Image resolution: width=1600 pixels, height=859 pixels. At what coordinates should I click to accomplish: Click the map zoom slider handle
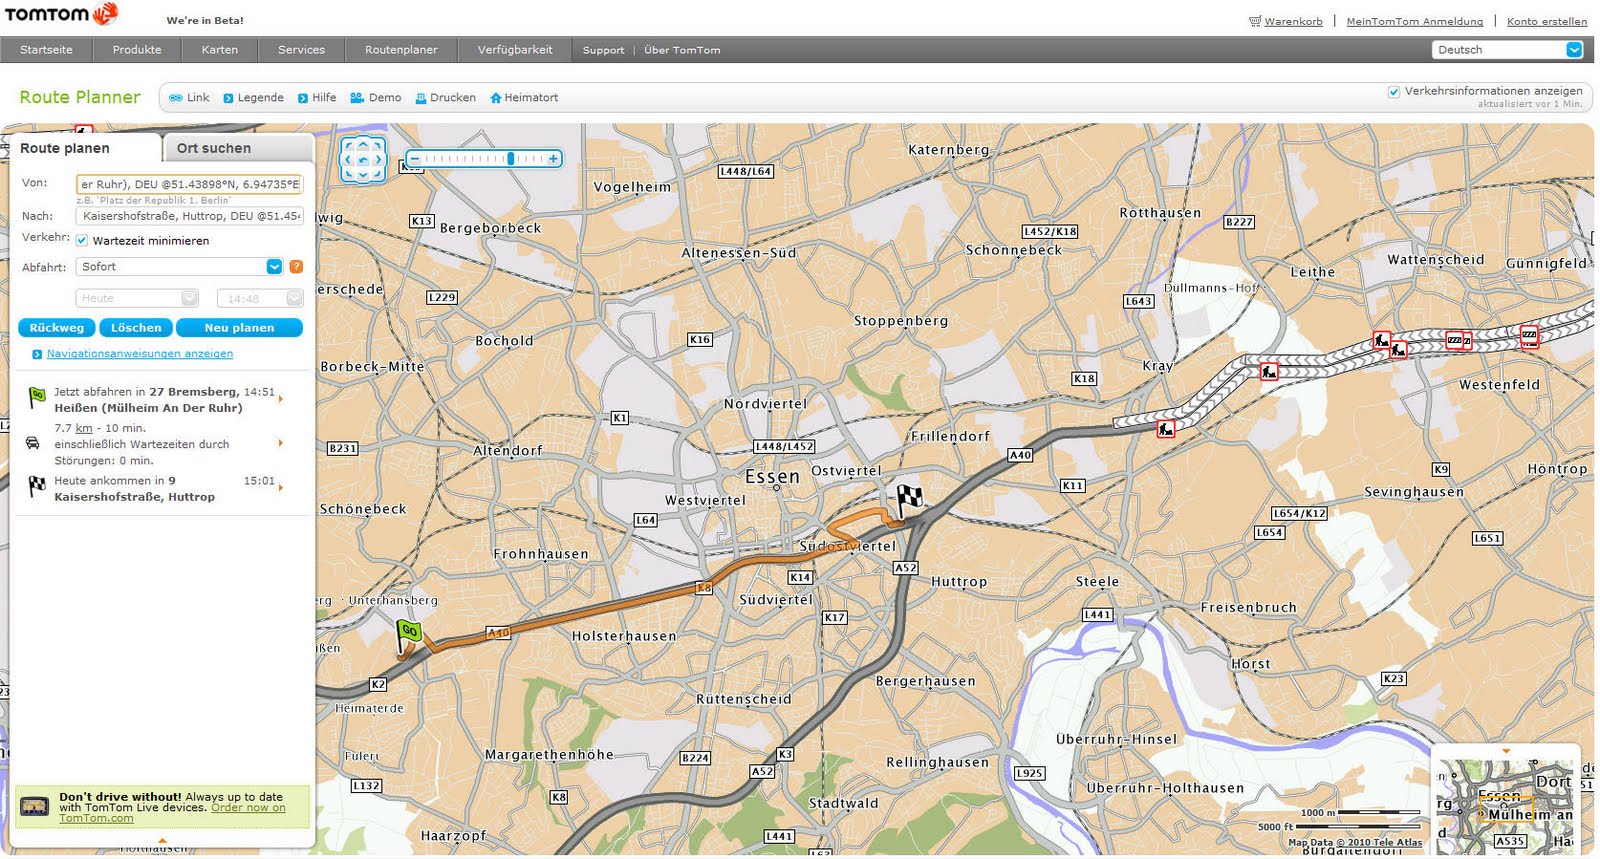[x=511, y=159]
